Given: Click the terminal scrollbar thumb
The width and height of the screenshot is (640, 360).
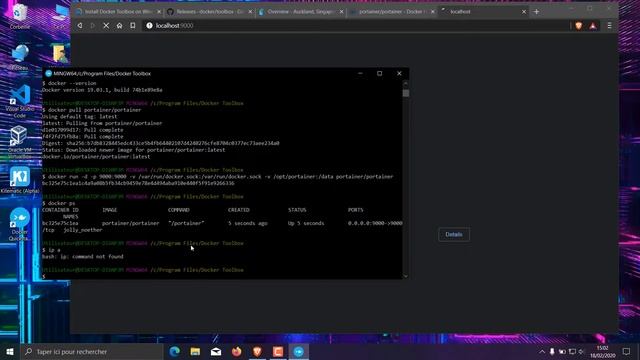Looking at the screenshot, I should coord(405,93).
